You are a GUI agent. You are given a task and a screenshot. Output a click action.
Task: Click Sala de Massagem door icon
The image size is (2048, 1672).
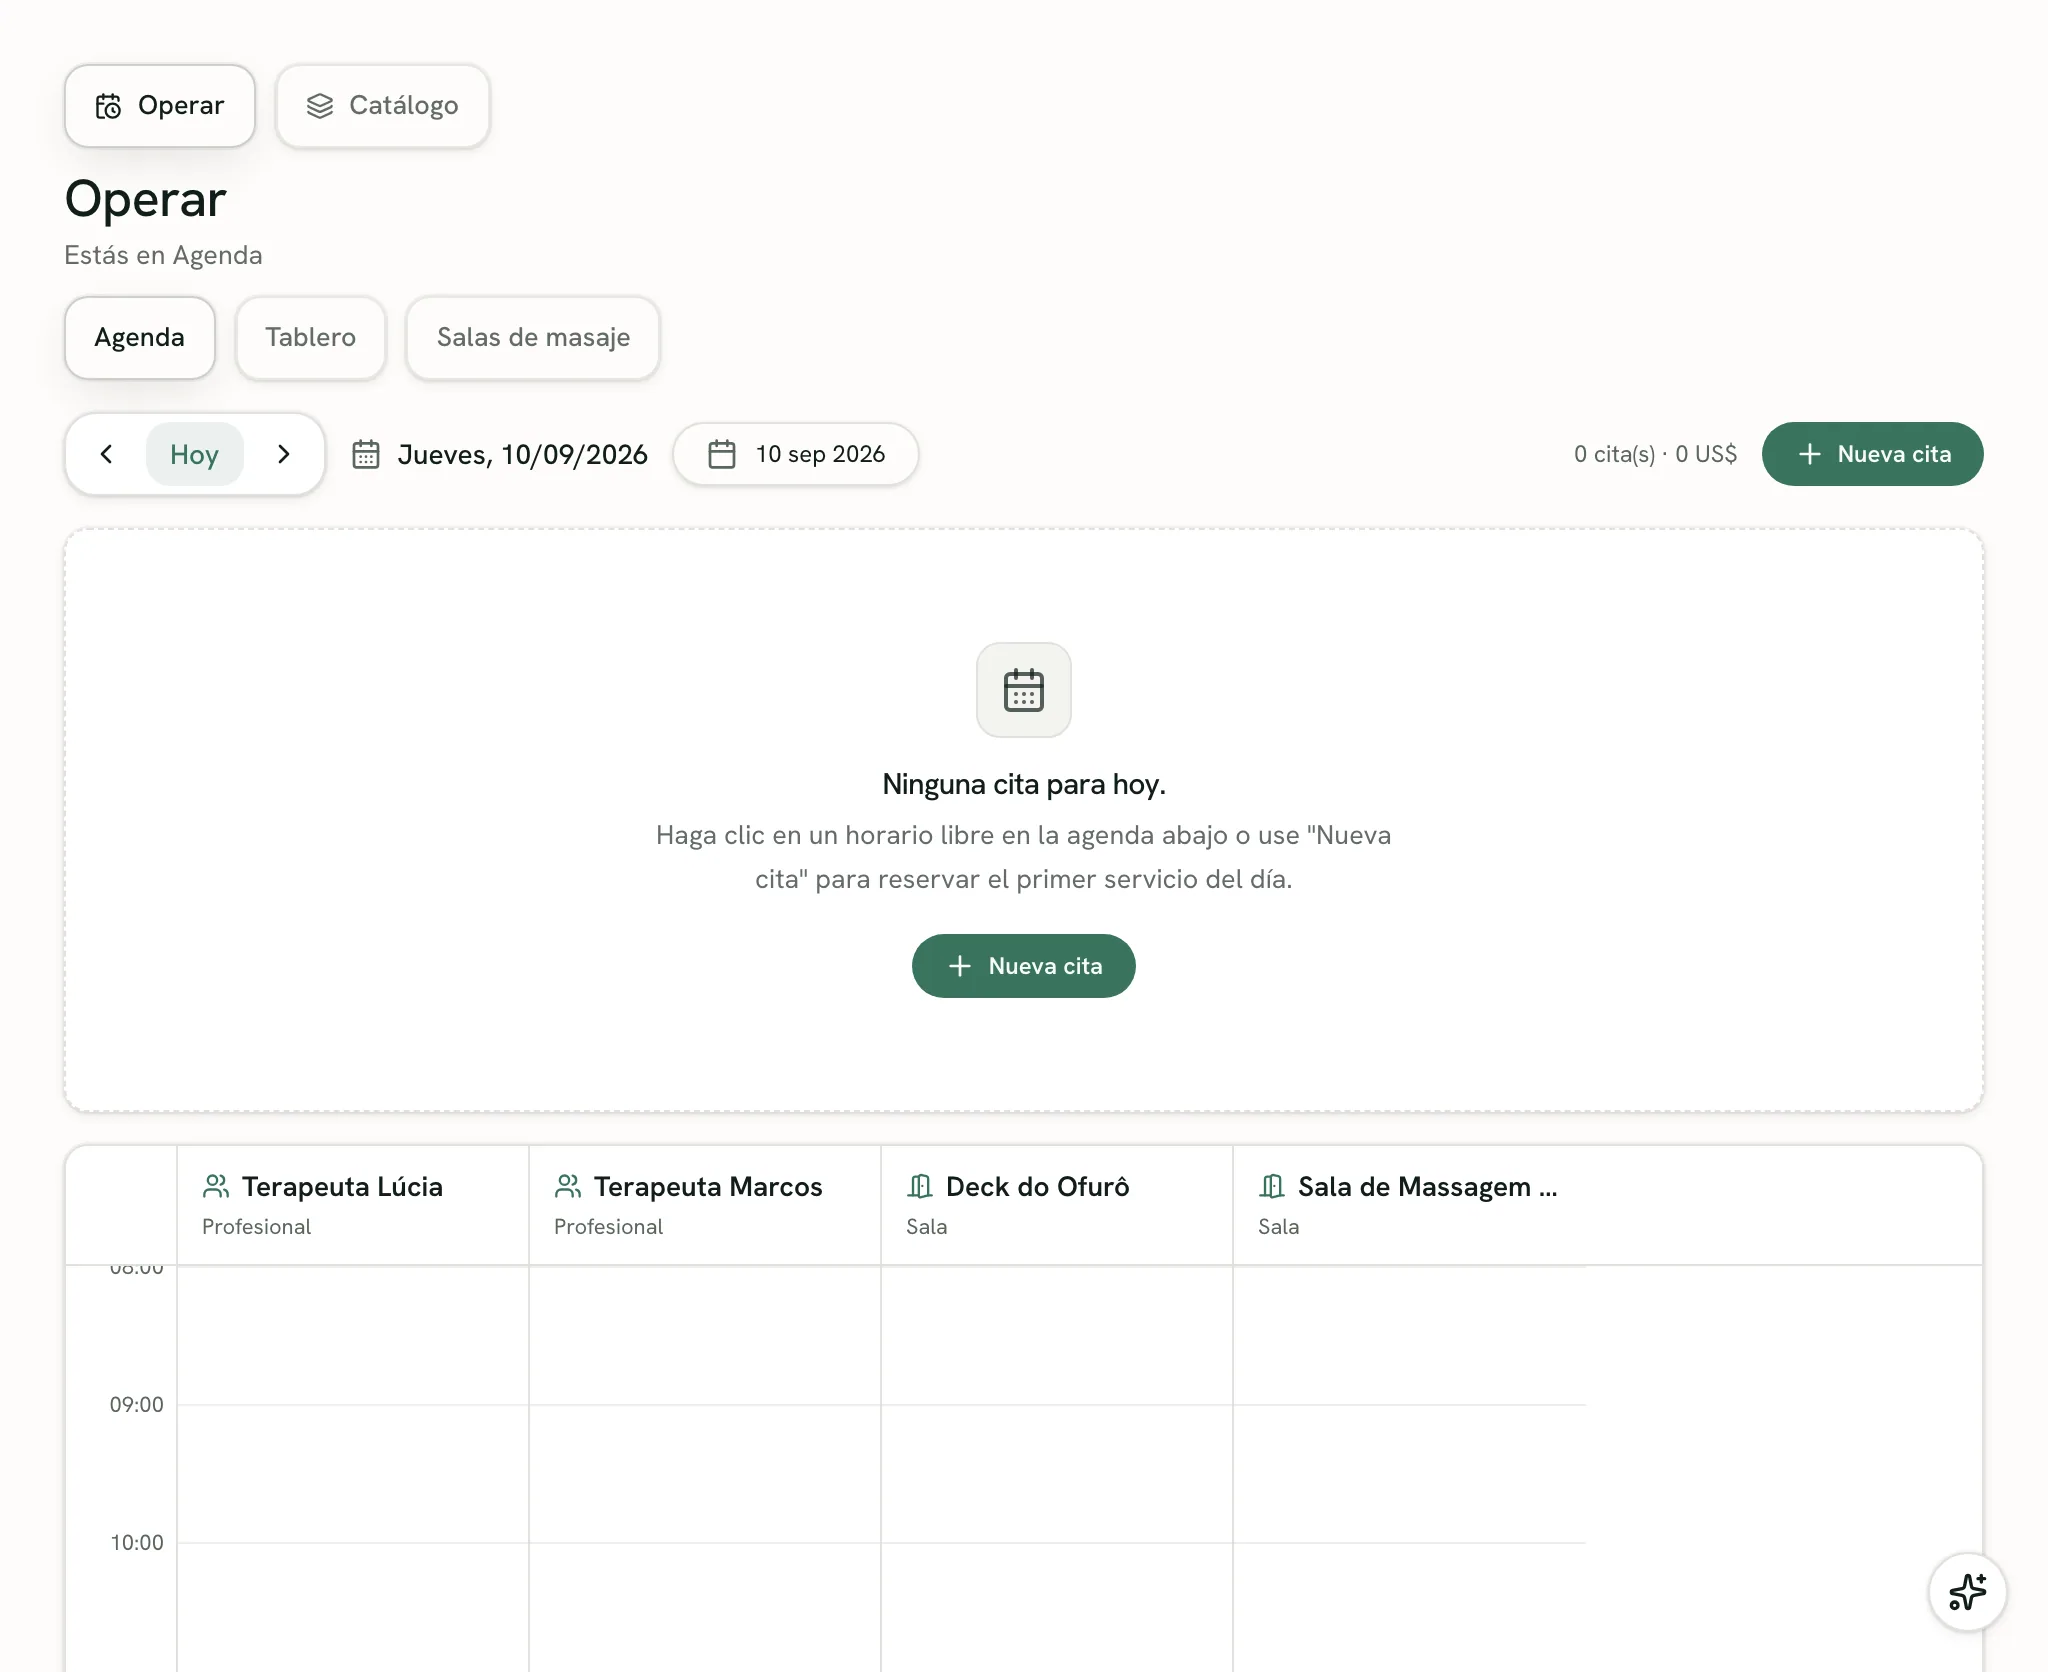1272,1186
